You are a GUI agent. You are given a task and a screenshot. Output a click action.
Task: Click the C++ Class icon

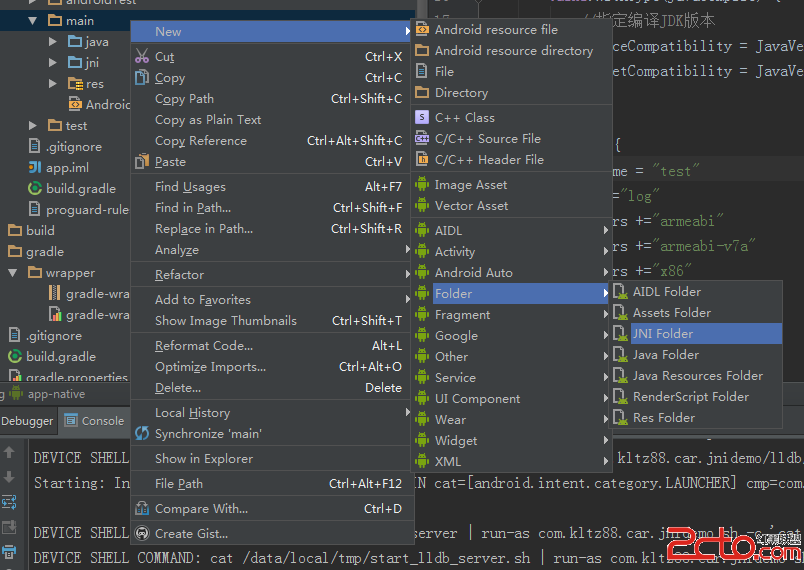(422, 117)
